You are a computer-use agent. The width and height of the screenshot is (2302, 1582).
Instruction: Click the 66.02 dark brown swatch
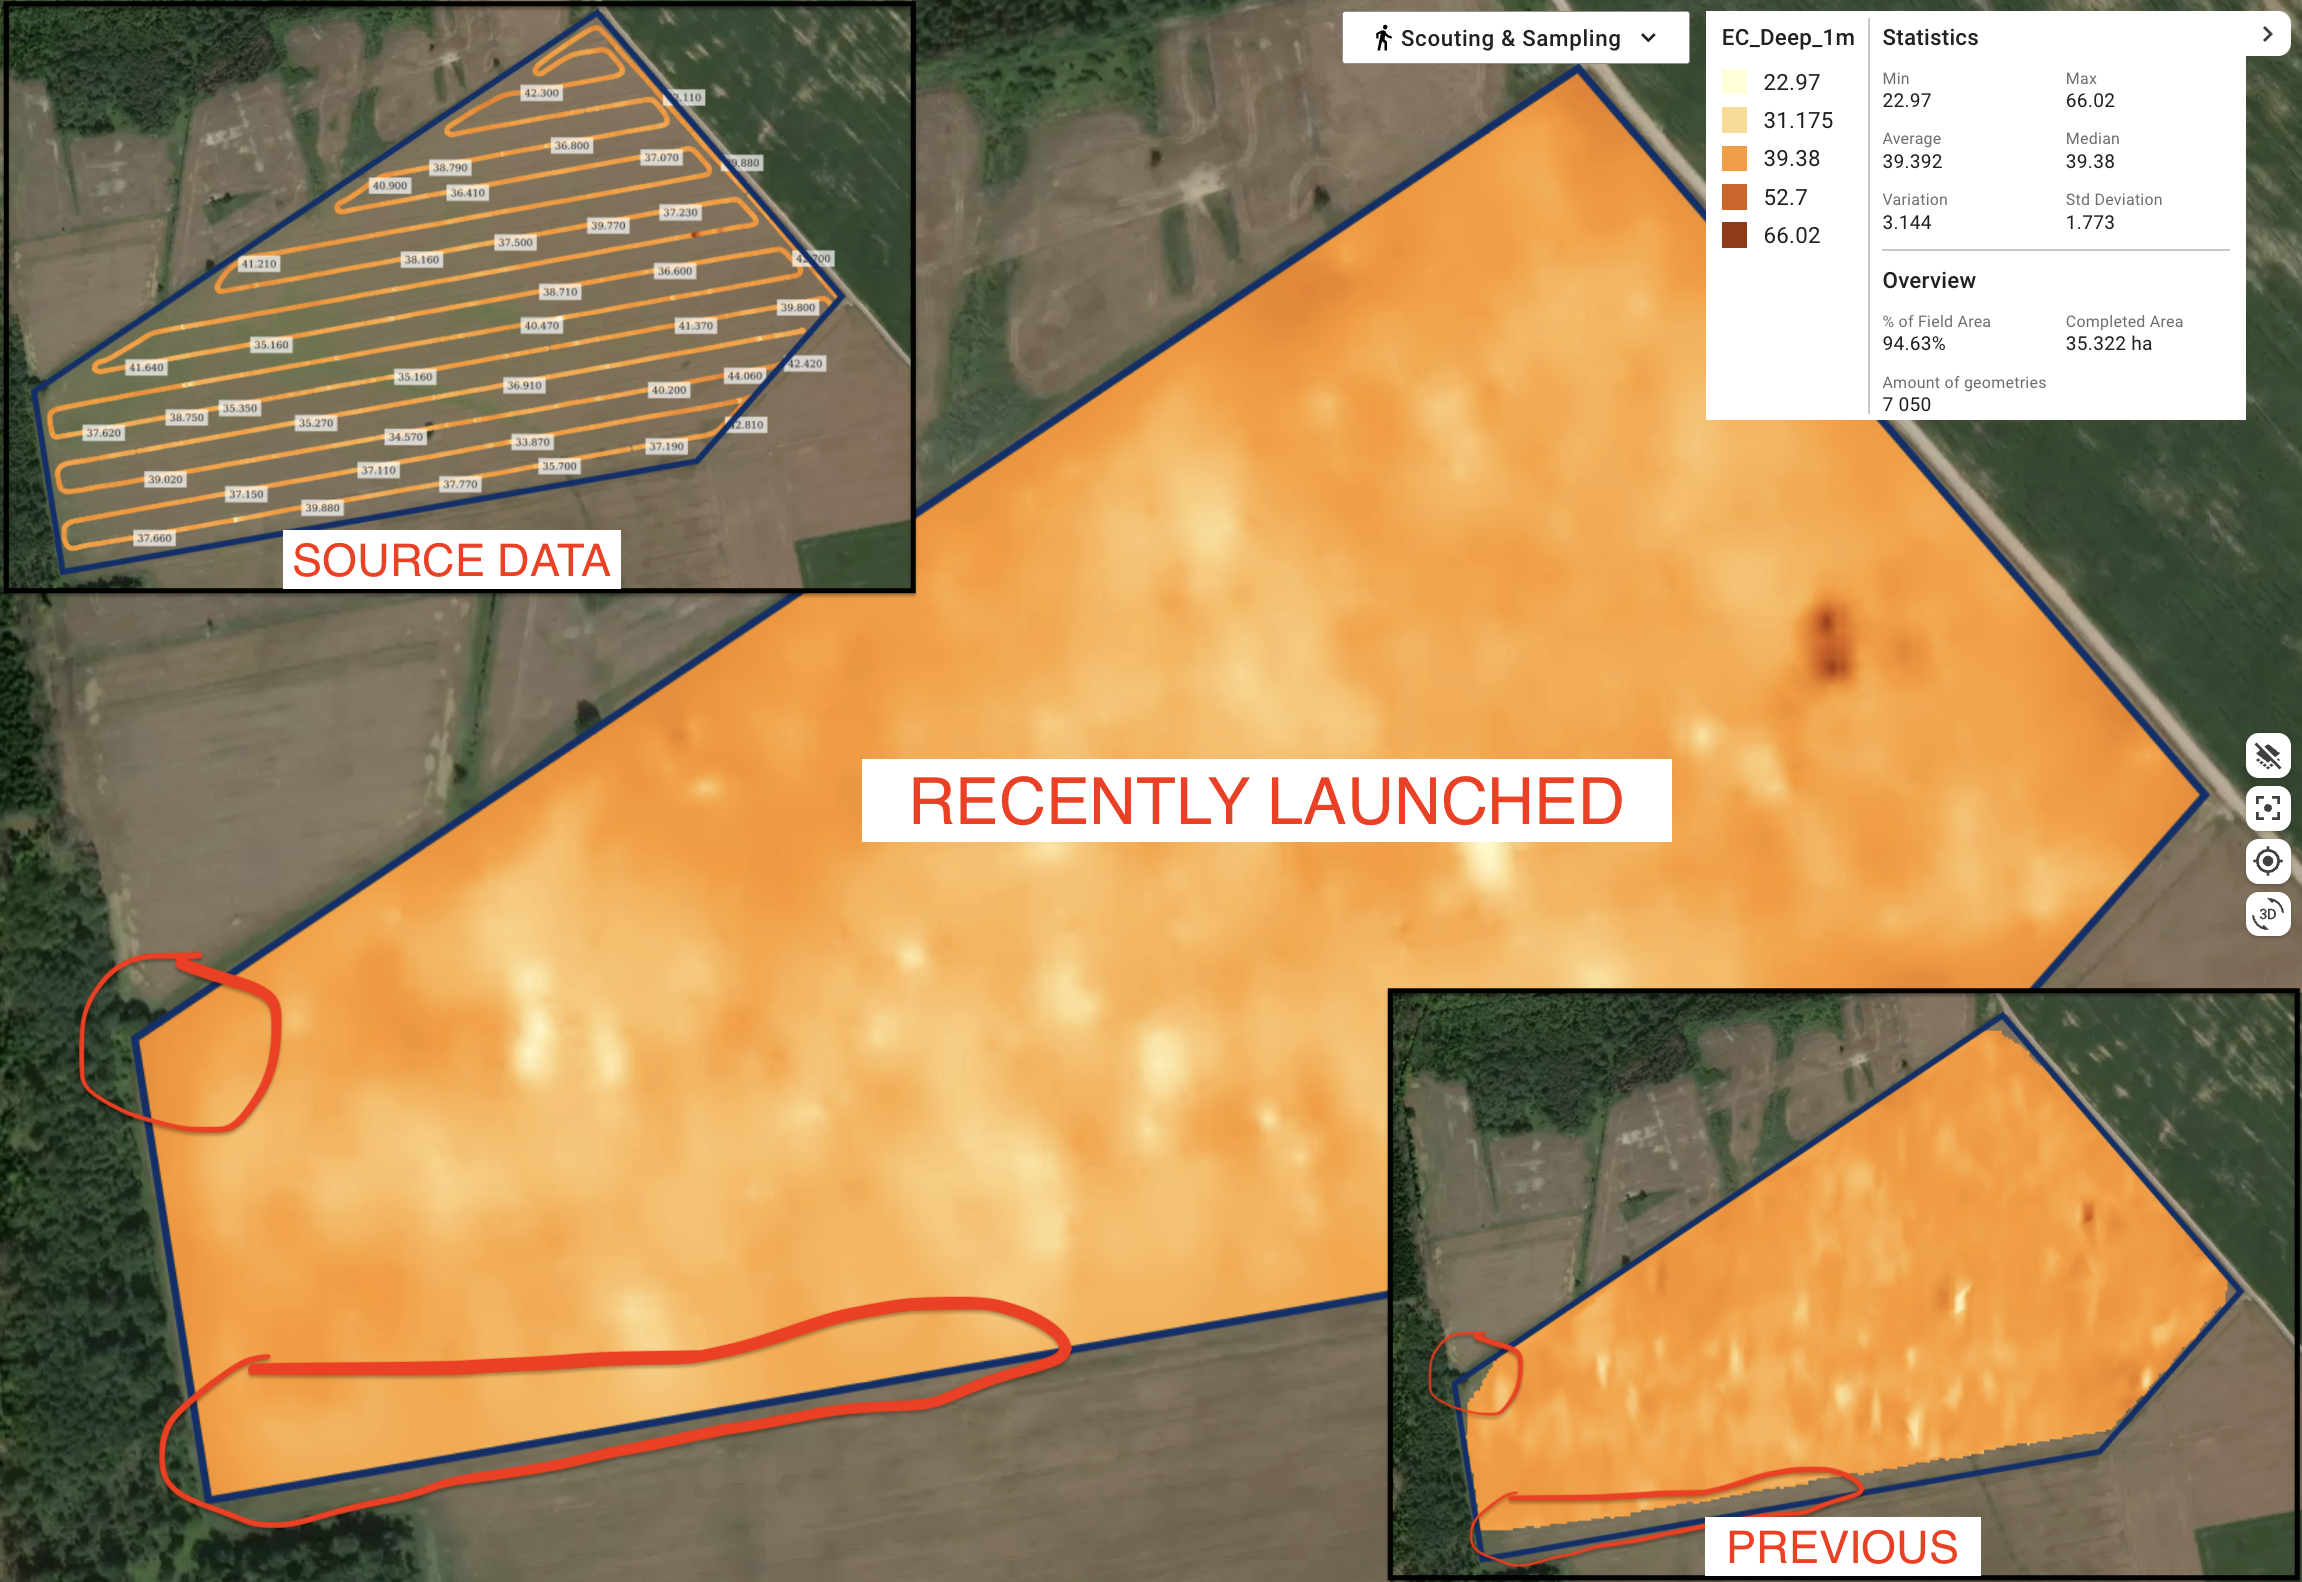tap(1734, 235)
